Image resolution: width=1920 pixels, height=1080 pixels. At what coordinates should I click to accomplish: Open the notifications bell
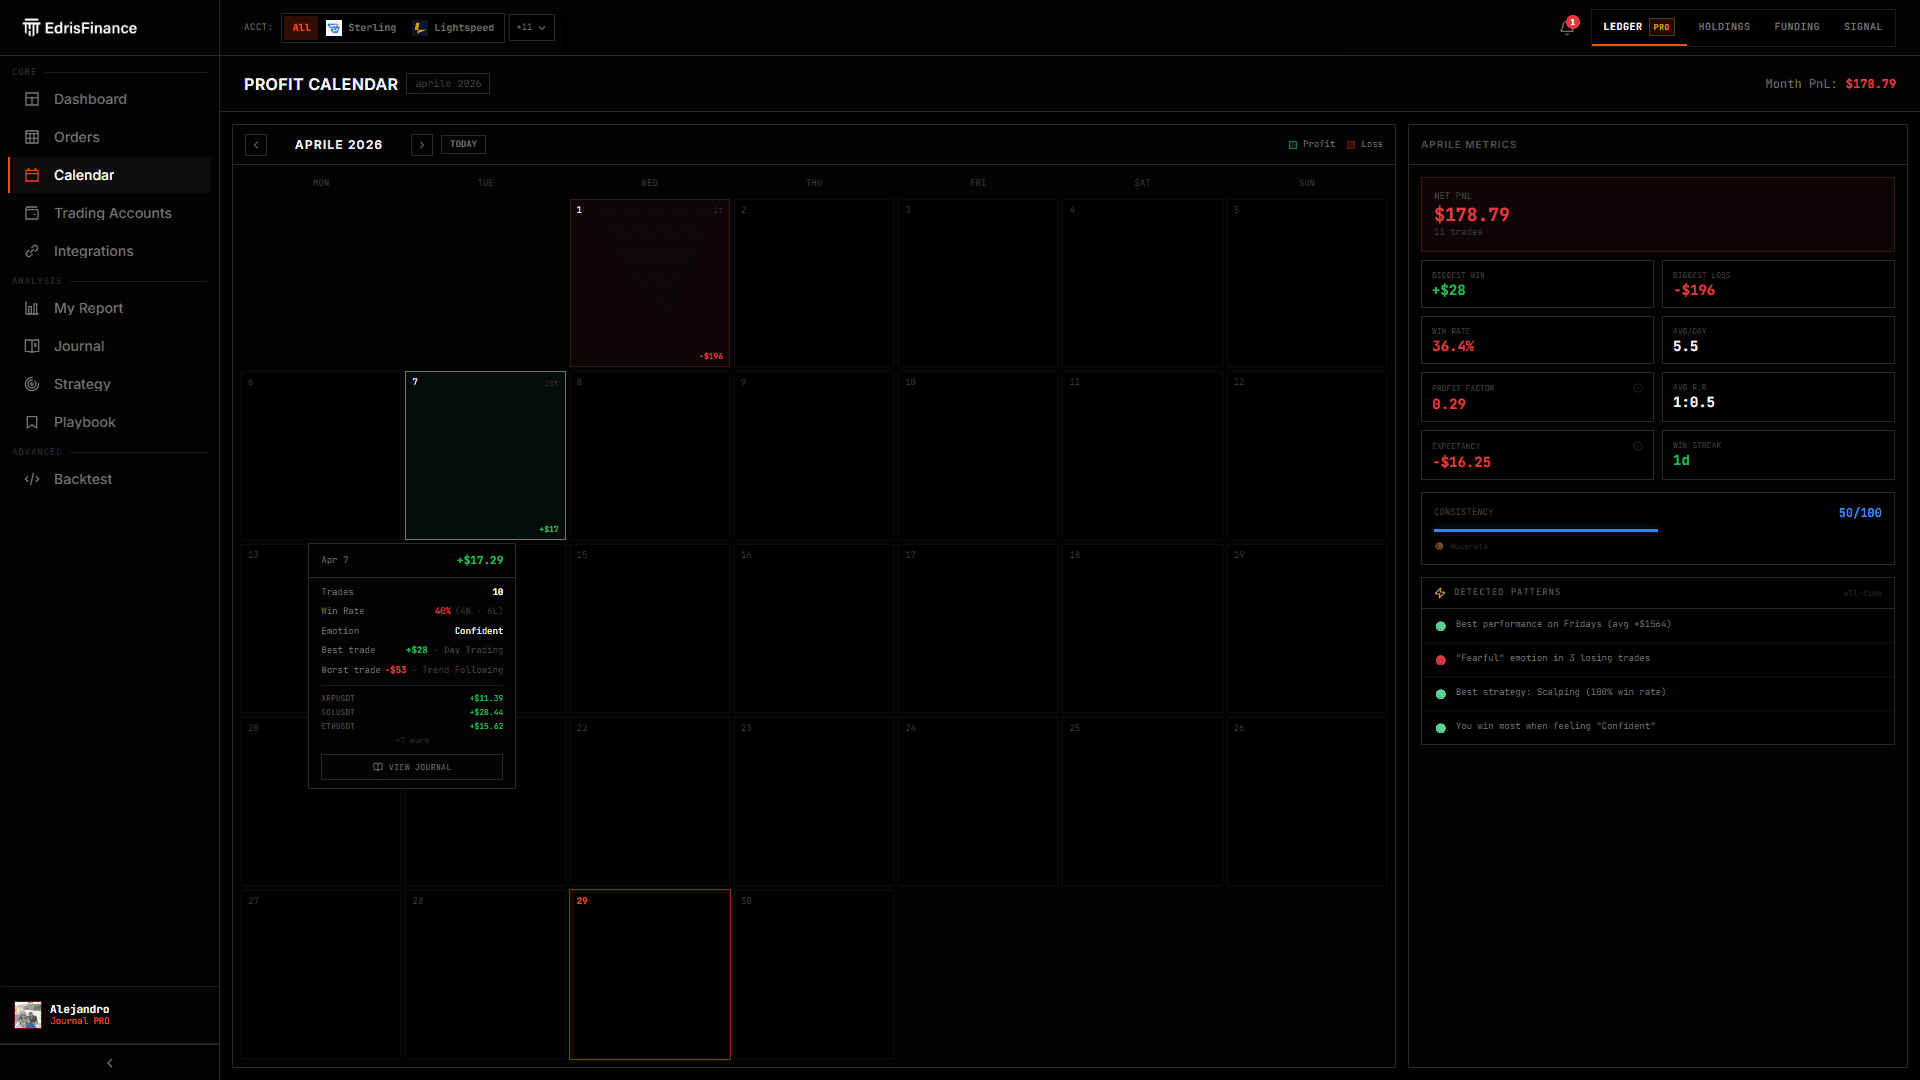1567,27
